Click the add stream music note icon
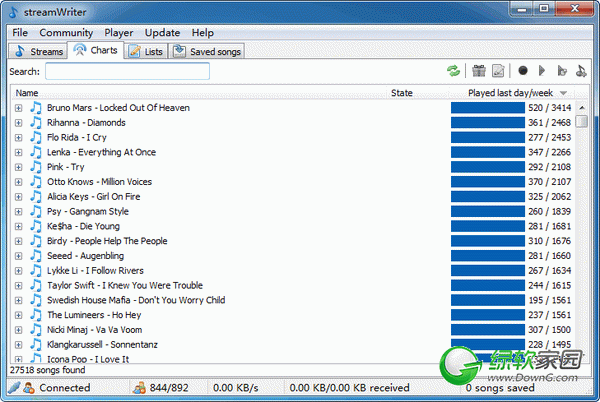Screen dimensions: 600x402 tap(581, 71)
